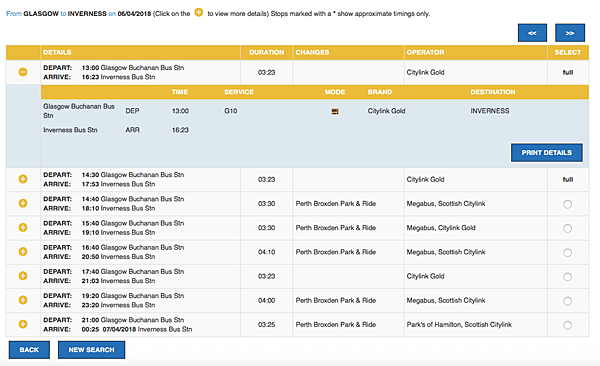Image resolution: width=600 pixels, height=366 pixels.
Task: Click the 04:00 duration value
Action: click(266, 301)
